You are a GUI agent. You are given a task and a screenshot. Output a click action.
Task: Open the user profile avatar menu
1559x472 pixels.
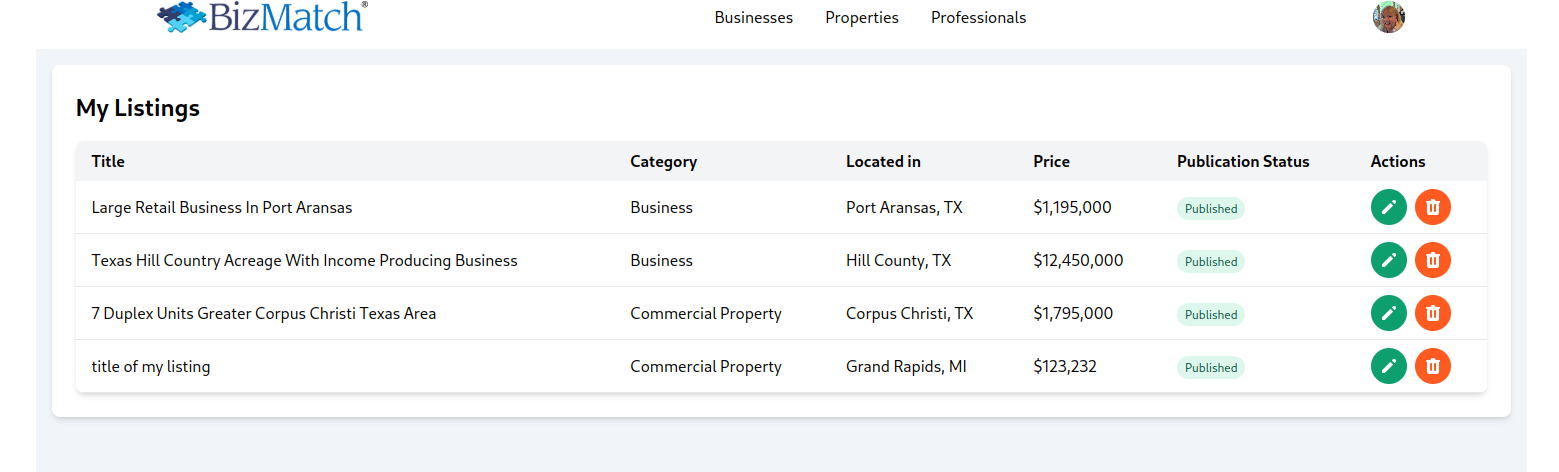pos(1388,17)
